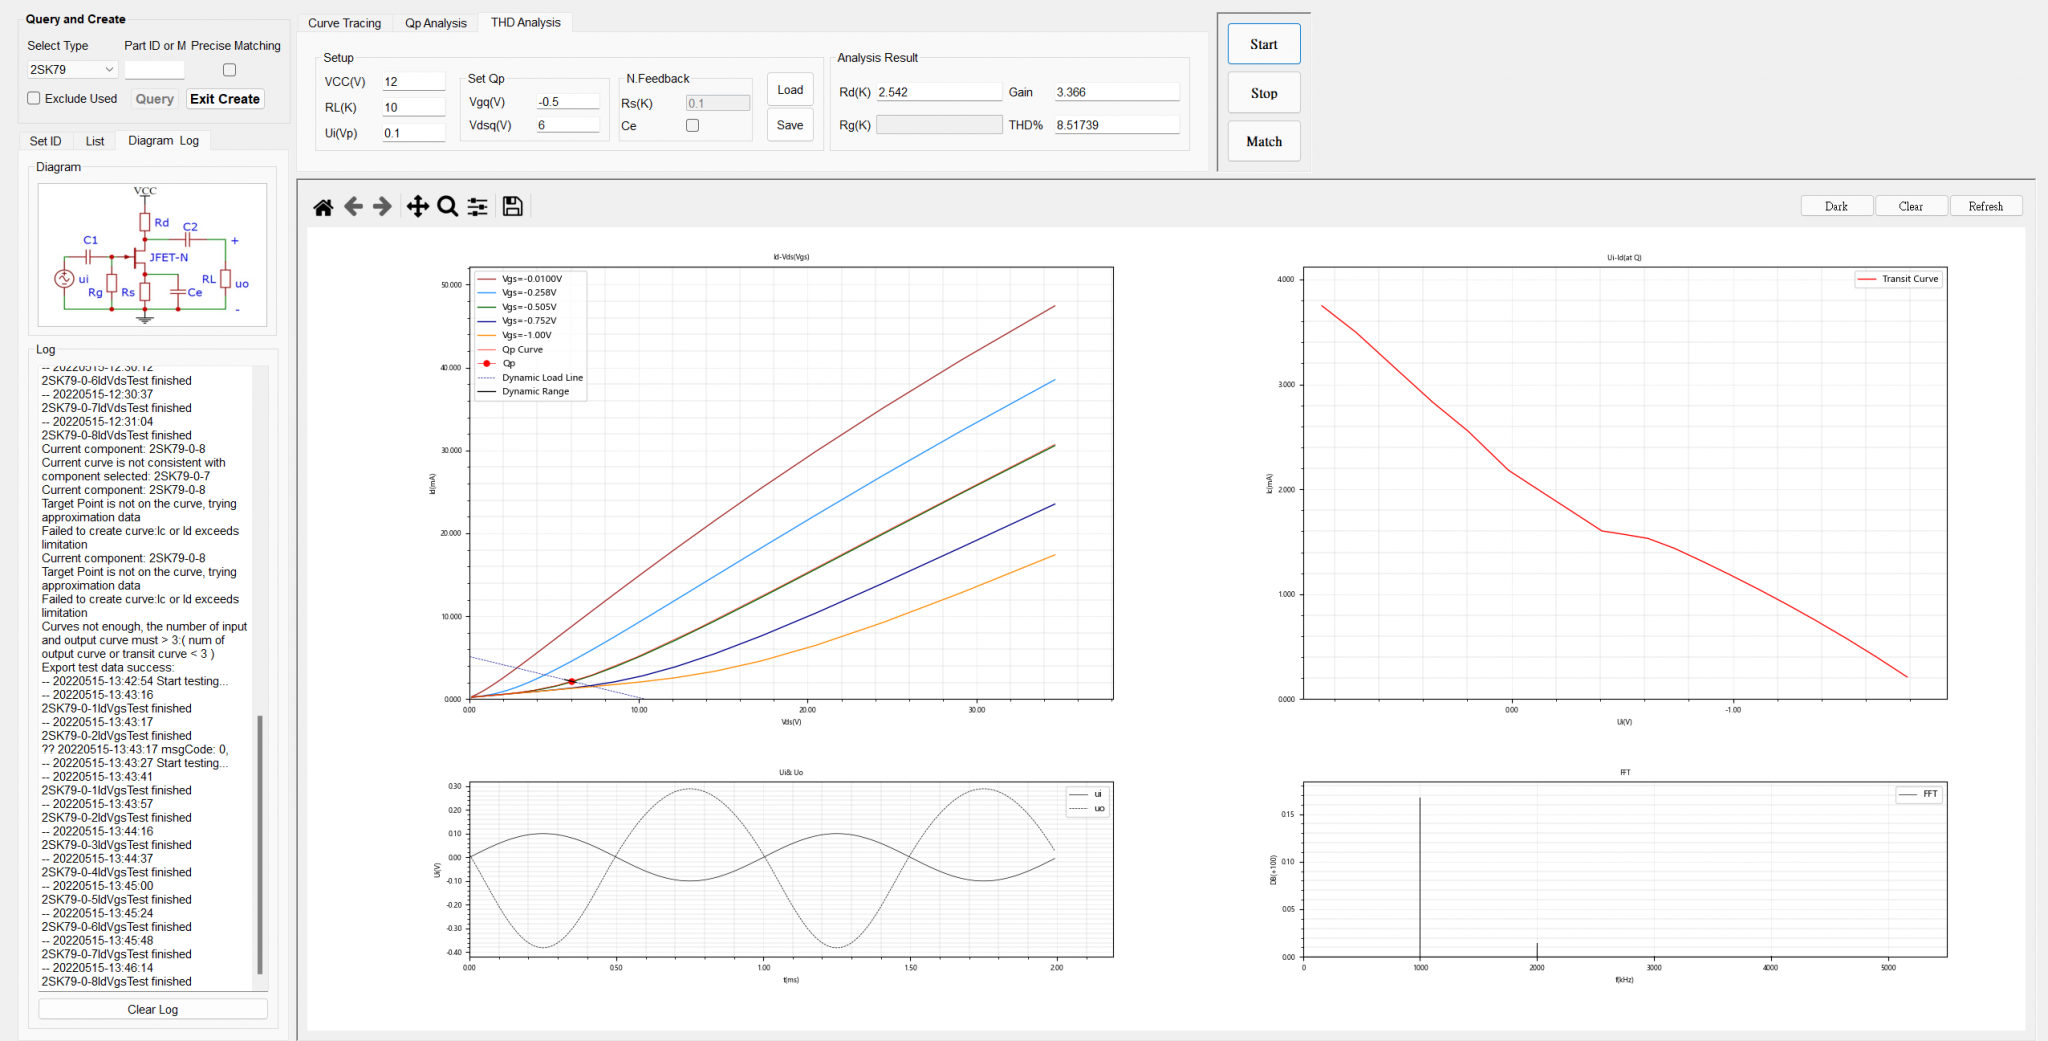Click the Home reset view icon
This screenshot has height=1041, width=2048.
click(x=323, y=207)
